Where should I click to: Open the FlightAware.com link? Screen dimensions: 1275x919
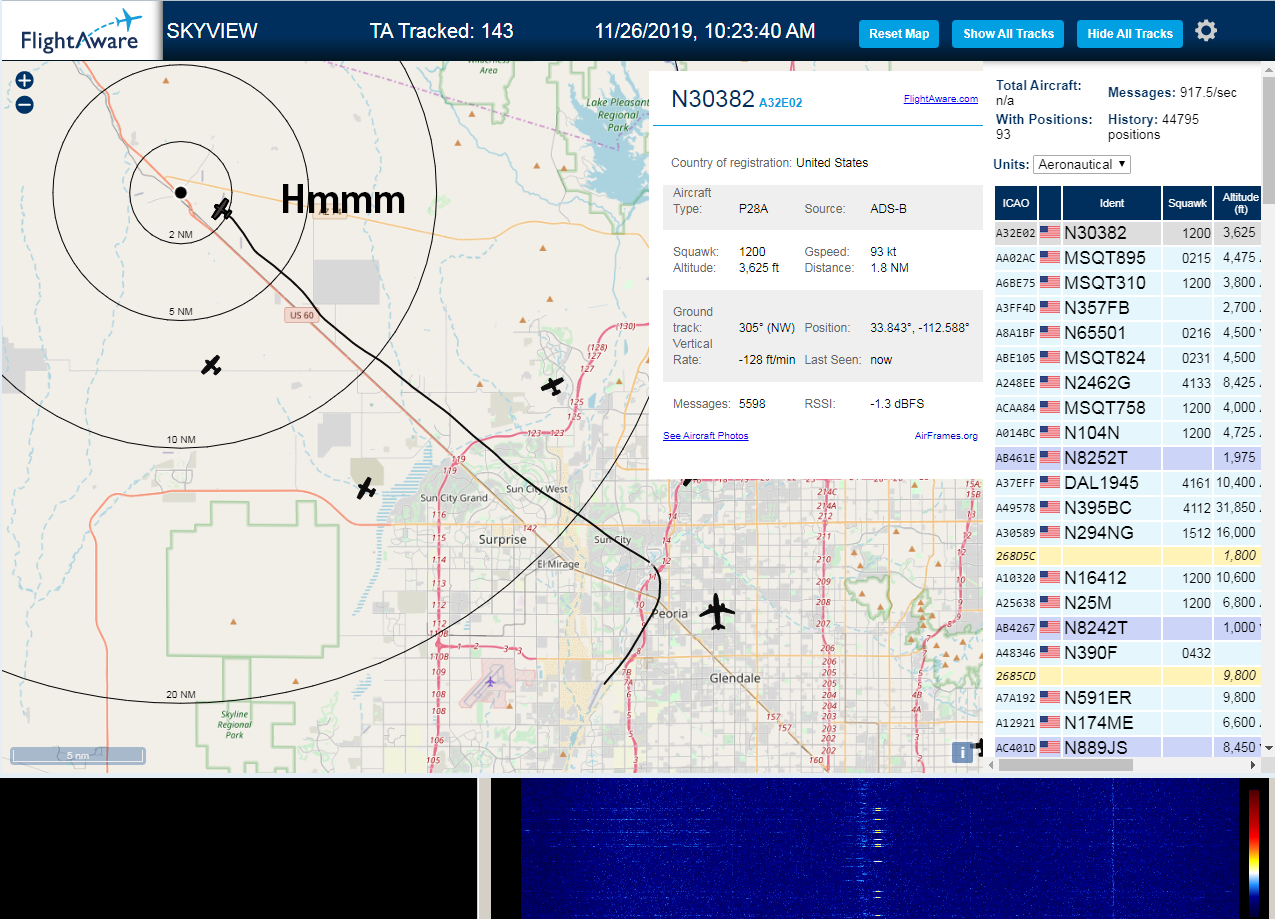(940, 99)
